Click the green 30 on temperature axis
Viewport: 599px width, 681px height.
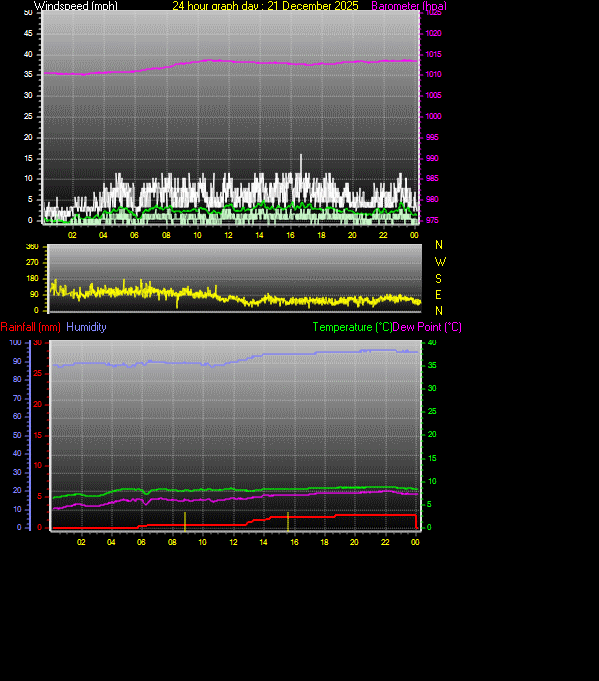point(432,388)
